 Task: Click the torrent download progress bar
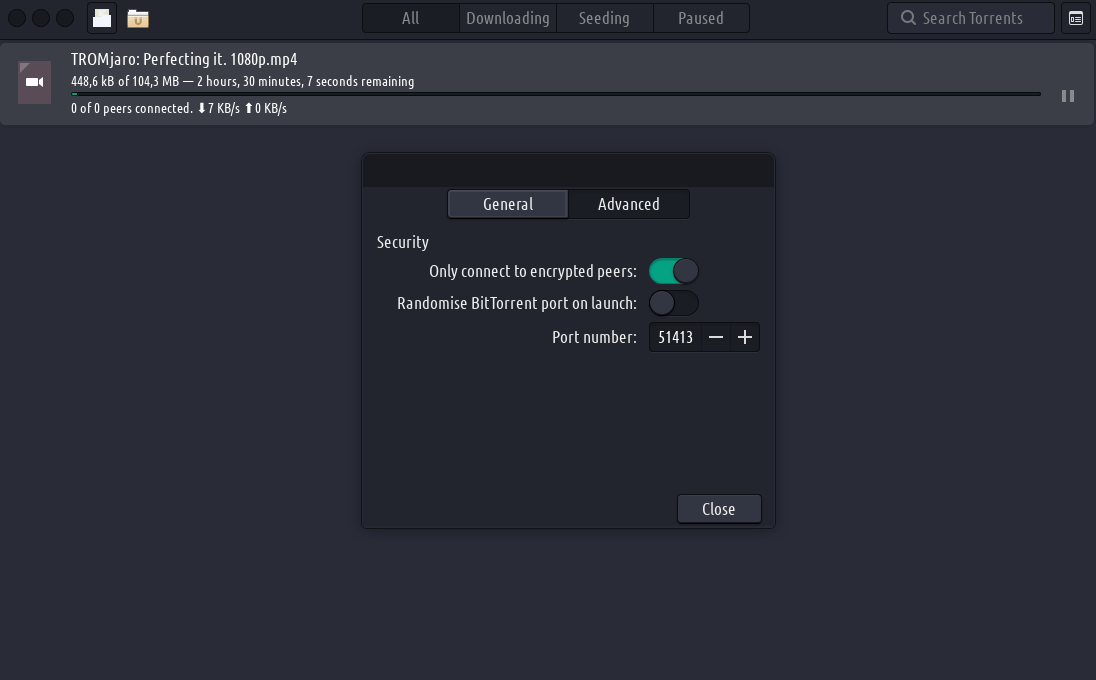555,94
